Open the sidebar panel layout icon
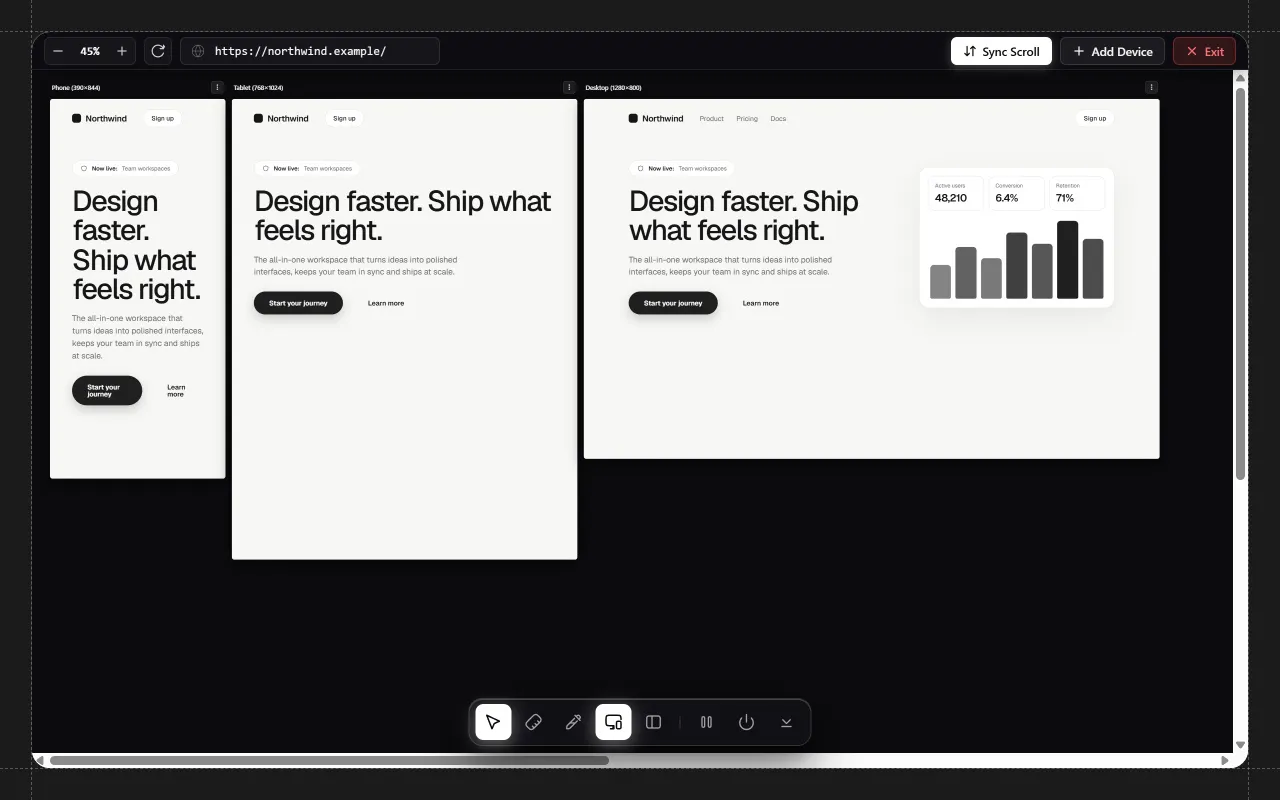 tap(653, 722)
